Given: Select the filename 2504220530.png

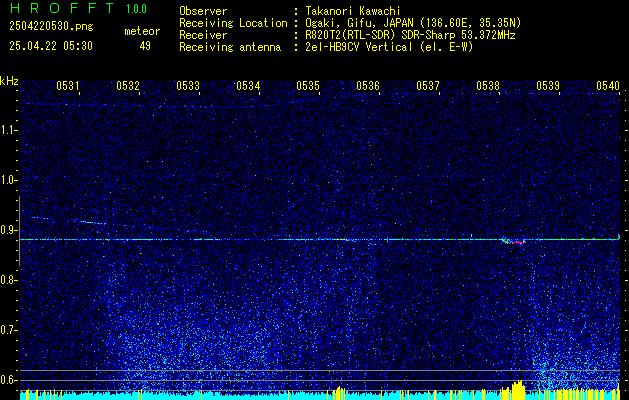Looking at the screenshot, I should tap(51, 26).
